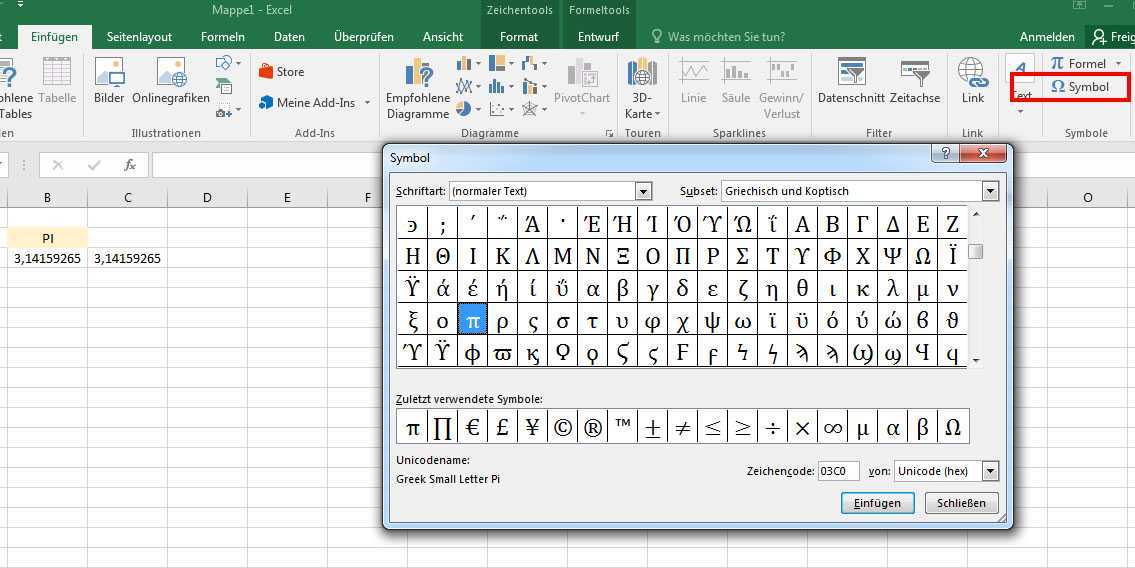Switch to the Formeln tab
This screenshot has height=568, width=1135.
[223, 37]
